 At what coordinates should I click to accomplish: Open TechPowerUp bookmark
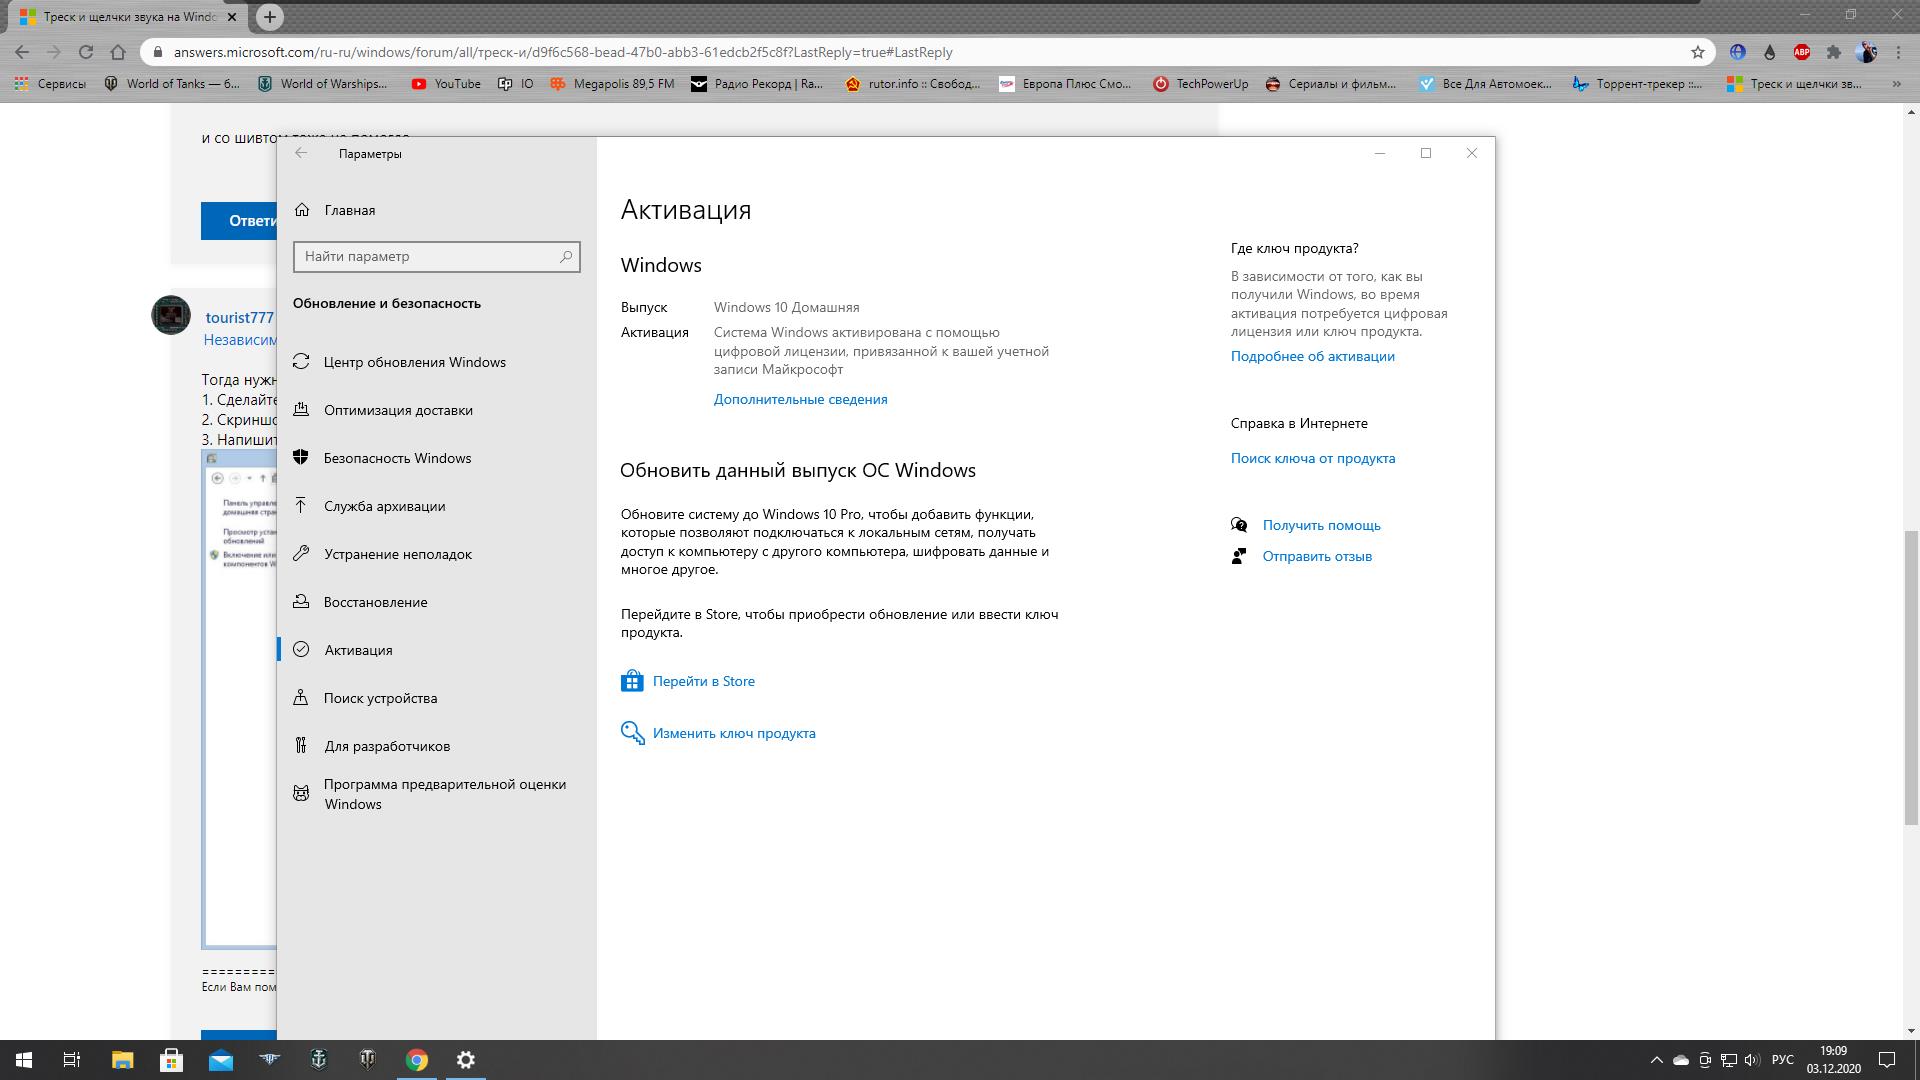[x=1200, y=84]
